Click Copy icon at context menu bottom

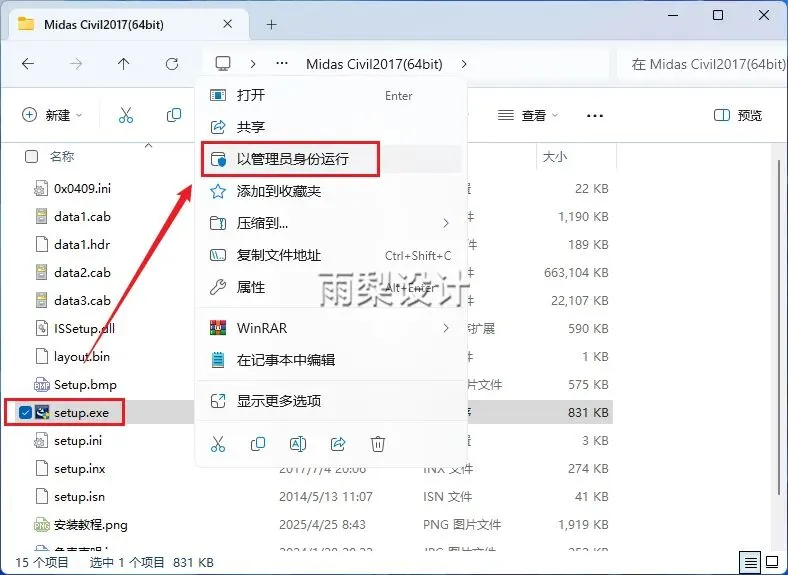258,444
